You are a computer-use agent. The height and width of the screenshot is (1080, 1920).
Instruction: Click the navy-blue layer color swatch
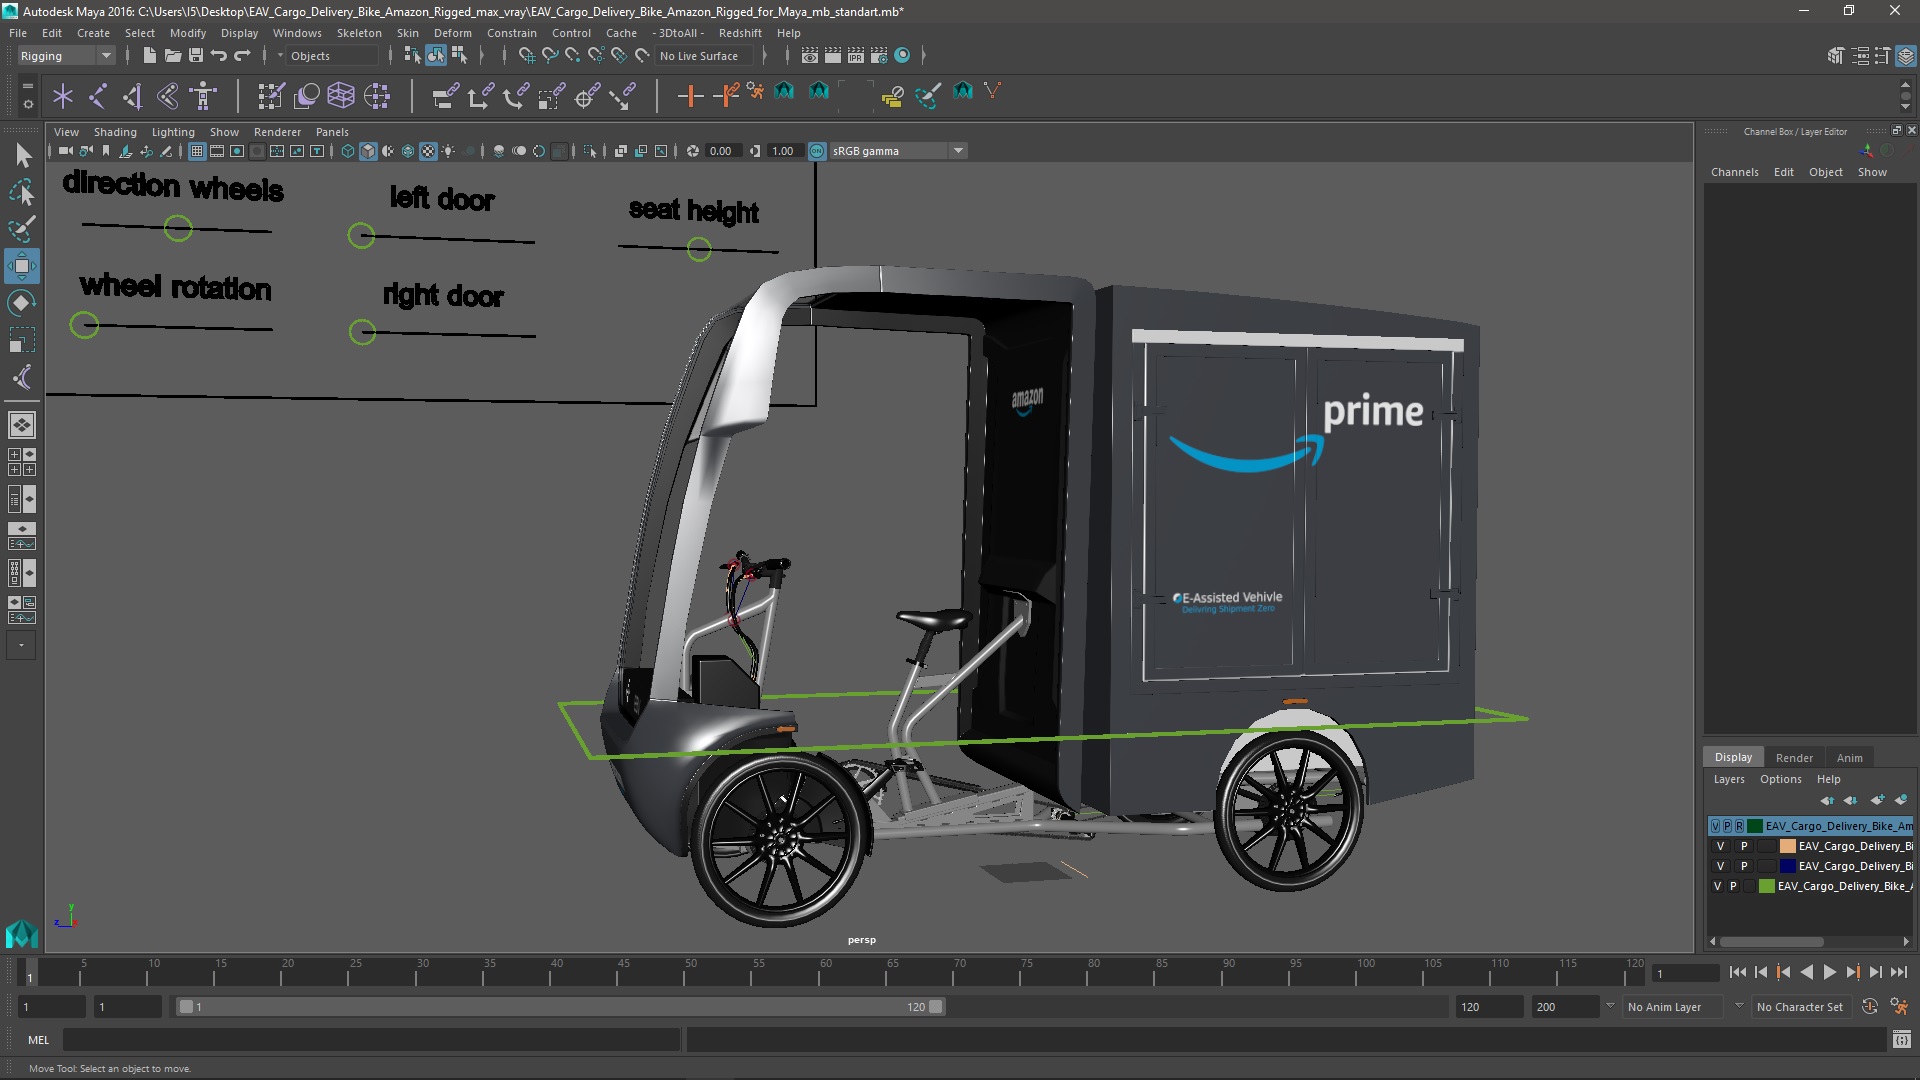[x=1787, y=866]
